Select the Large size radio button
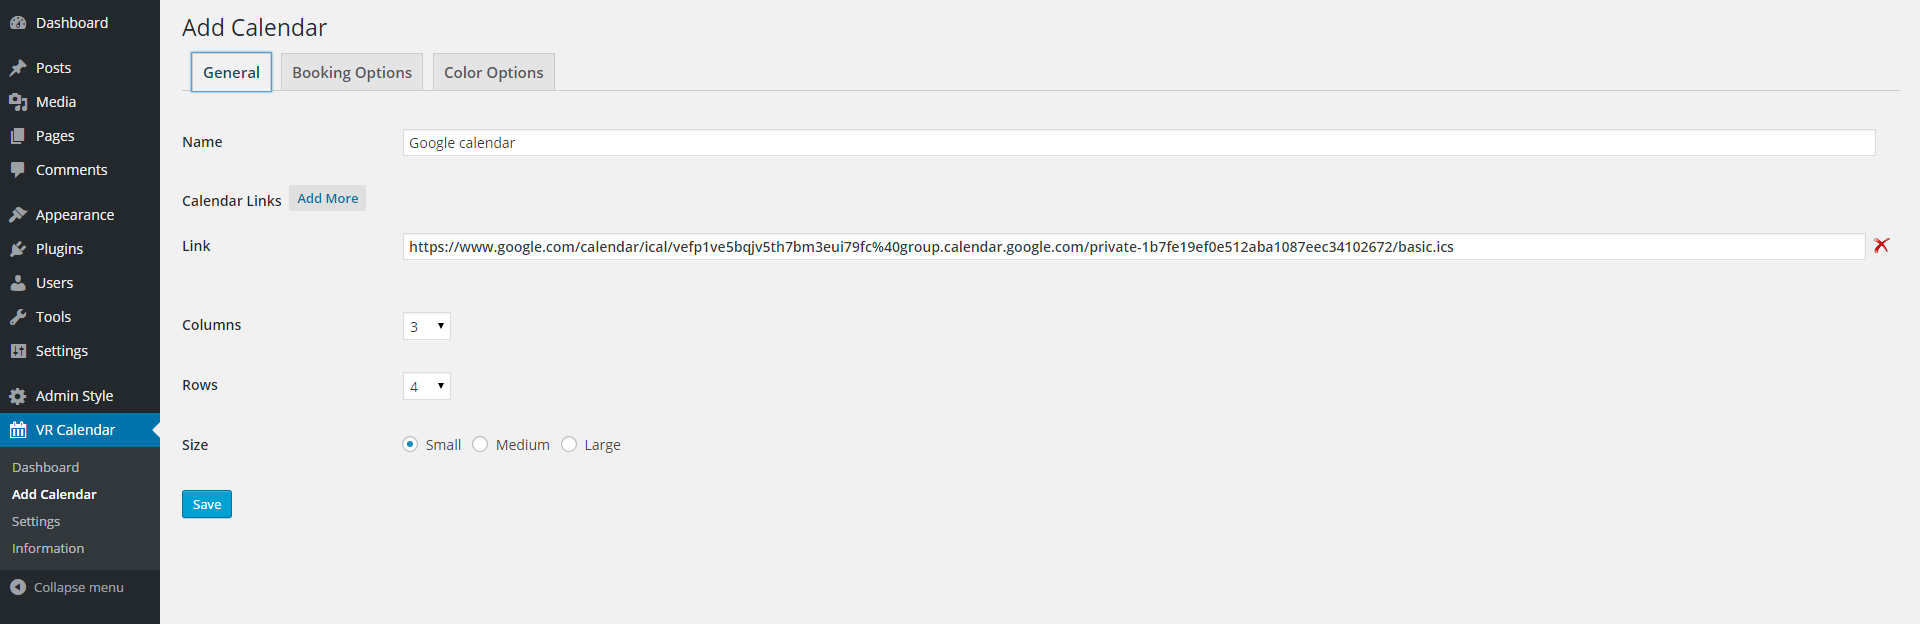The height and width of the screenshot is (624, 1920). point(569,444)
